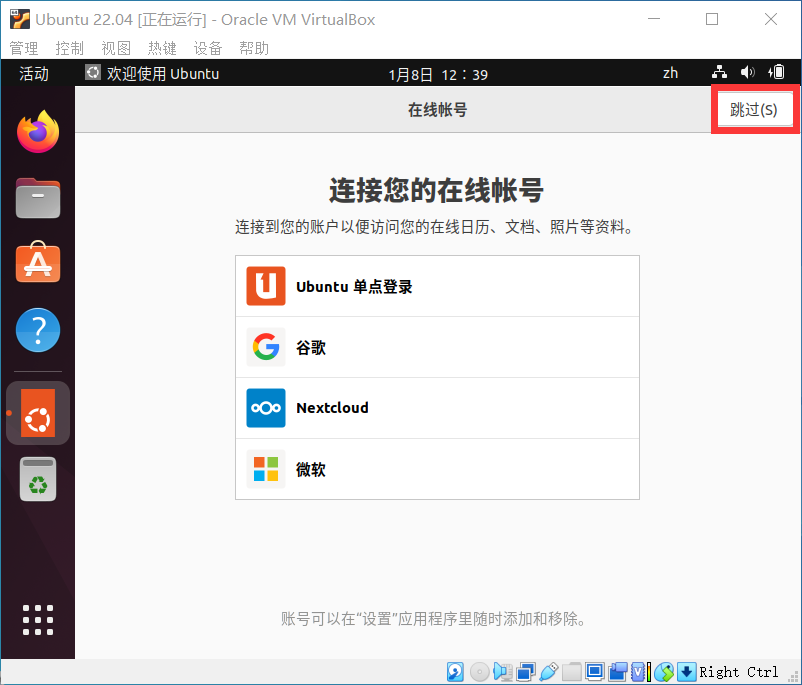Click the 跳过(S) skip button

[755, 109]
